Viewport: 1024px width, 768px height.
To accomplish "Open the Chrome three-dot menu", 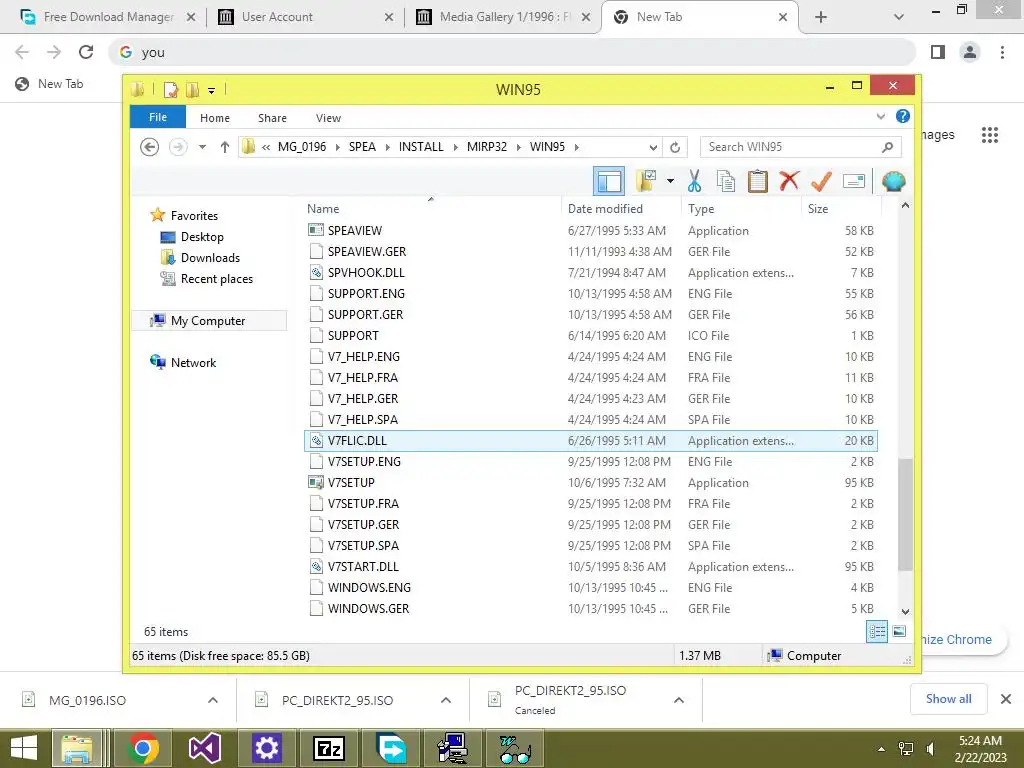I will 1002,52.
